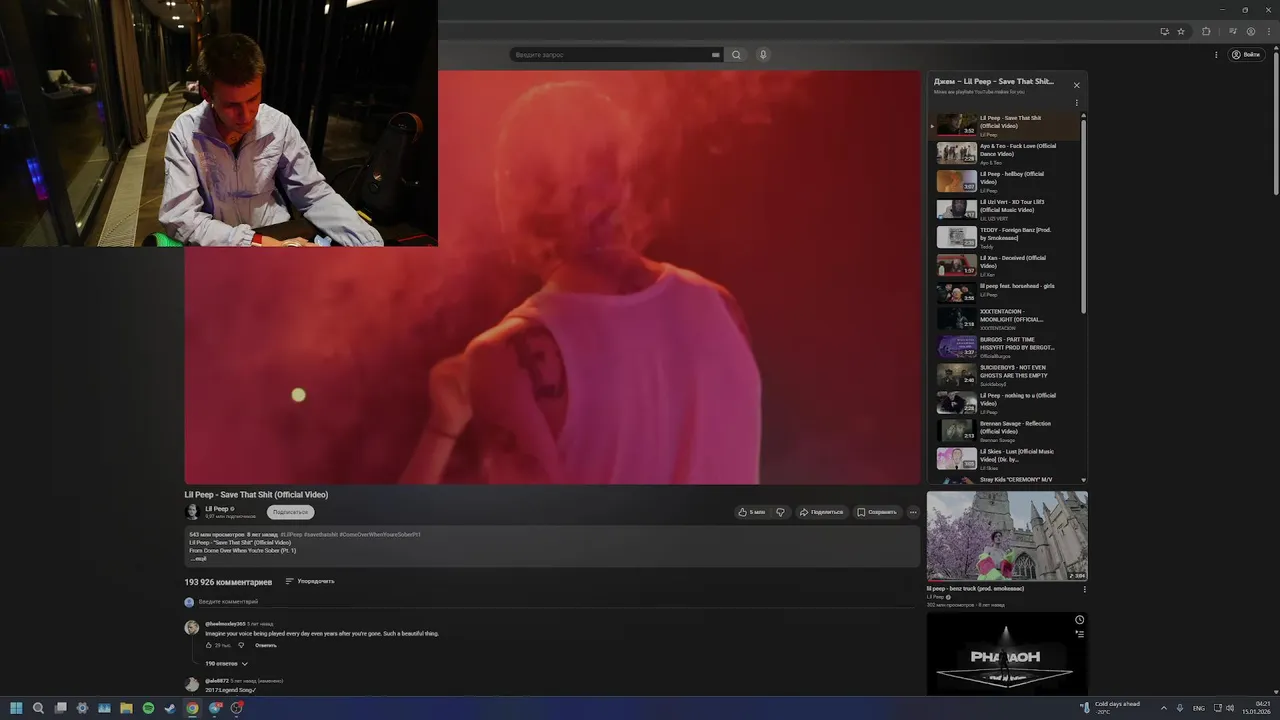Click the Подписаться subscribe button
Viewport: 1280px width, 720px height.
tap(290, 512)
